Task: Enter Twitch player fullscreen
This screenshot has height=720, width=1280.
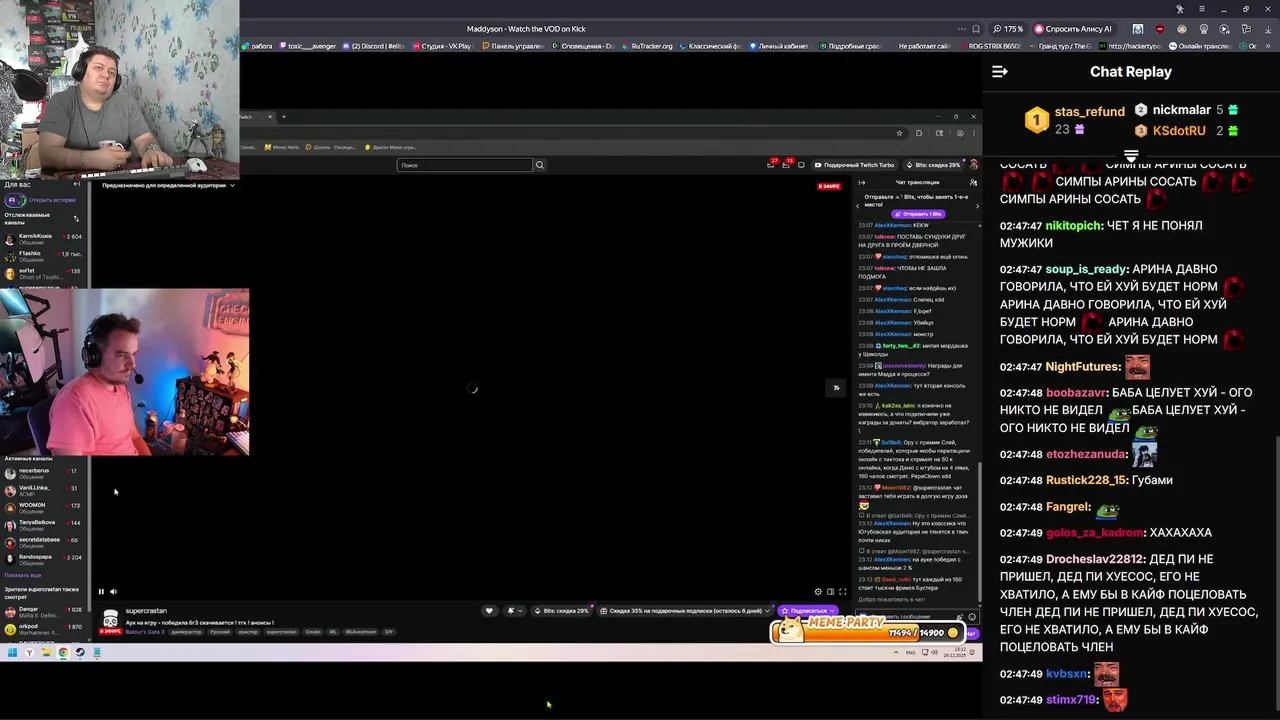Action: point(842,592)
